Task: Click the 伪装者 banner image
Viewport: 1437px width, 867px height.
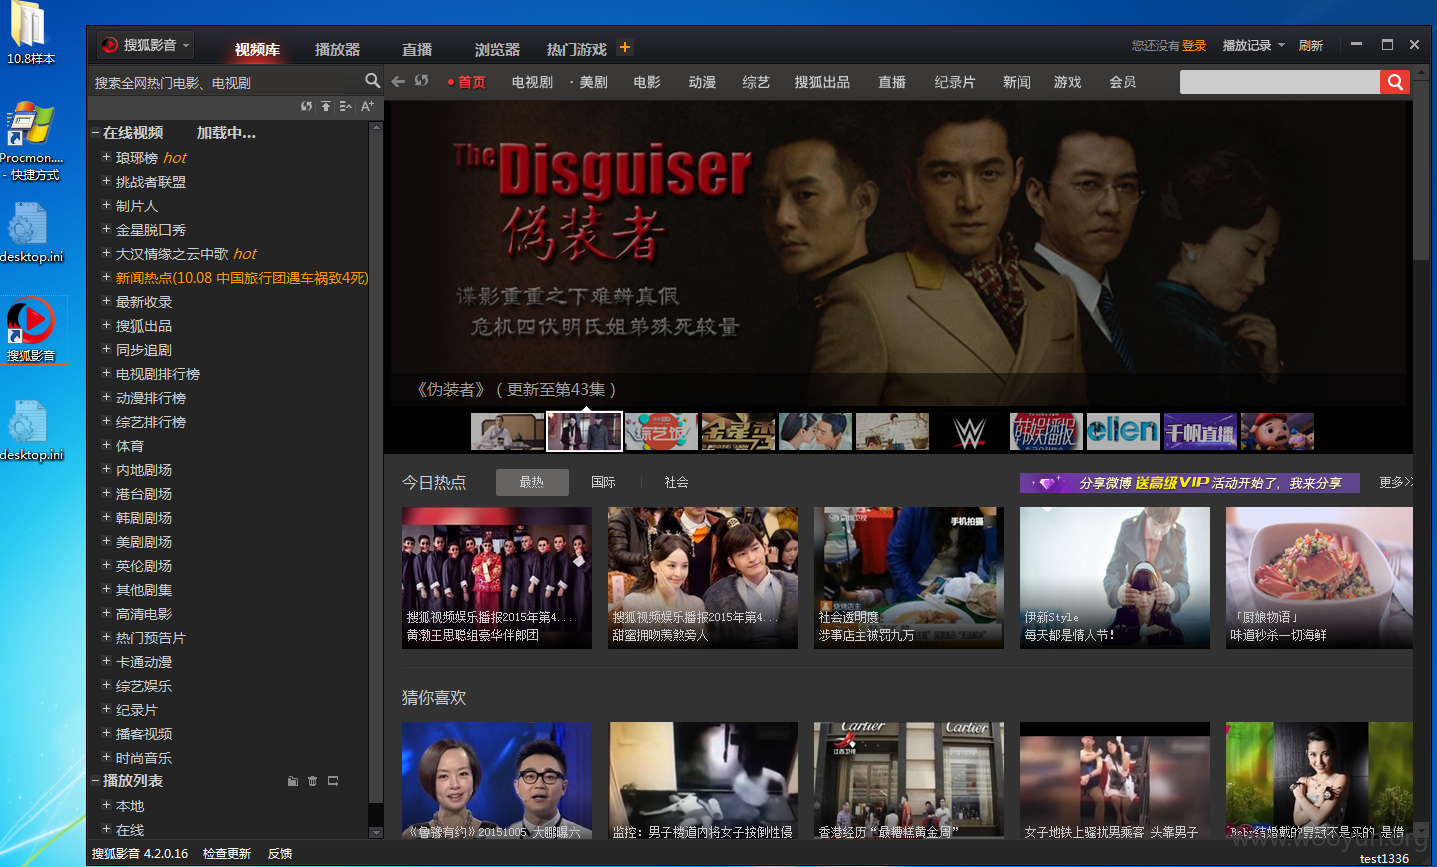Action: pos(900,253)
